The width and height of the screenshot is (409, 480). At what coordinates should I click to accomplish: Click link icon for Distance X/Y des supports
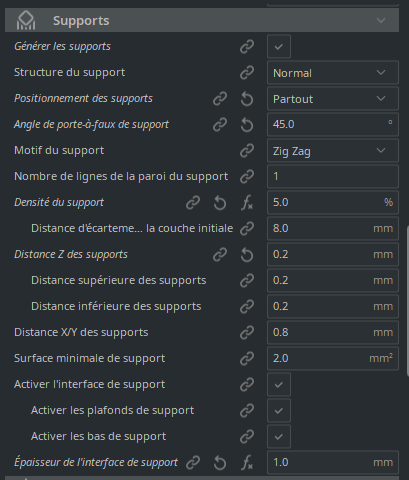point(247,332)
